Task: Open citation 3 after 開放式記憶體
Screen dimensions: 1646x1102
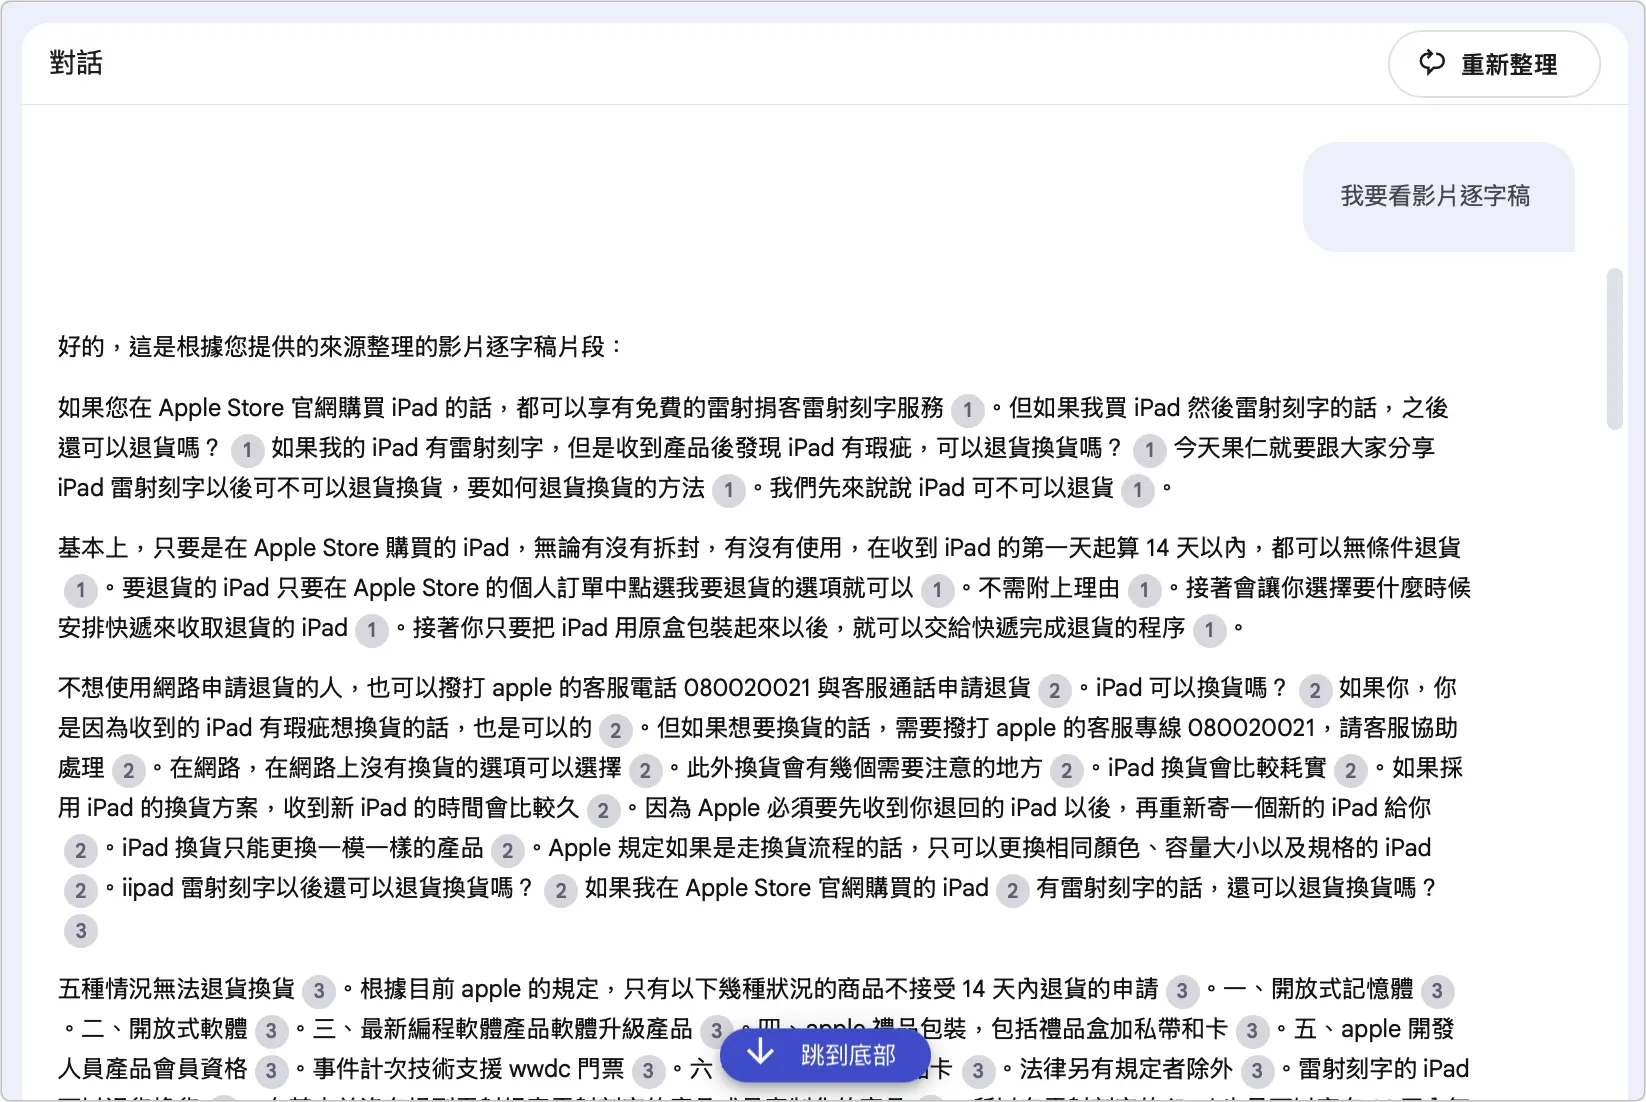Action: [1437, 990]
